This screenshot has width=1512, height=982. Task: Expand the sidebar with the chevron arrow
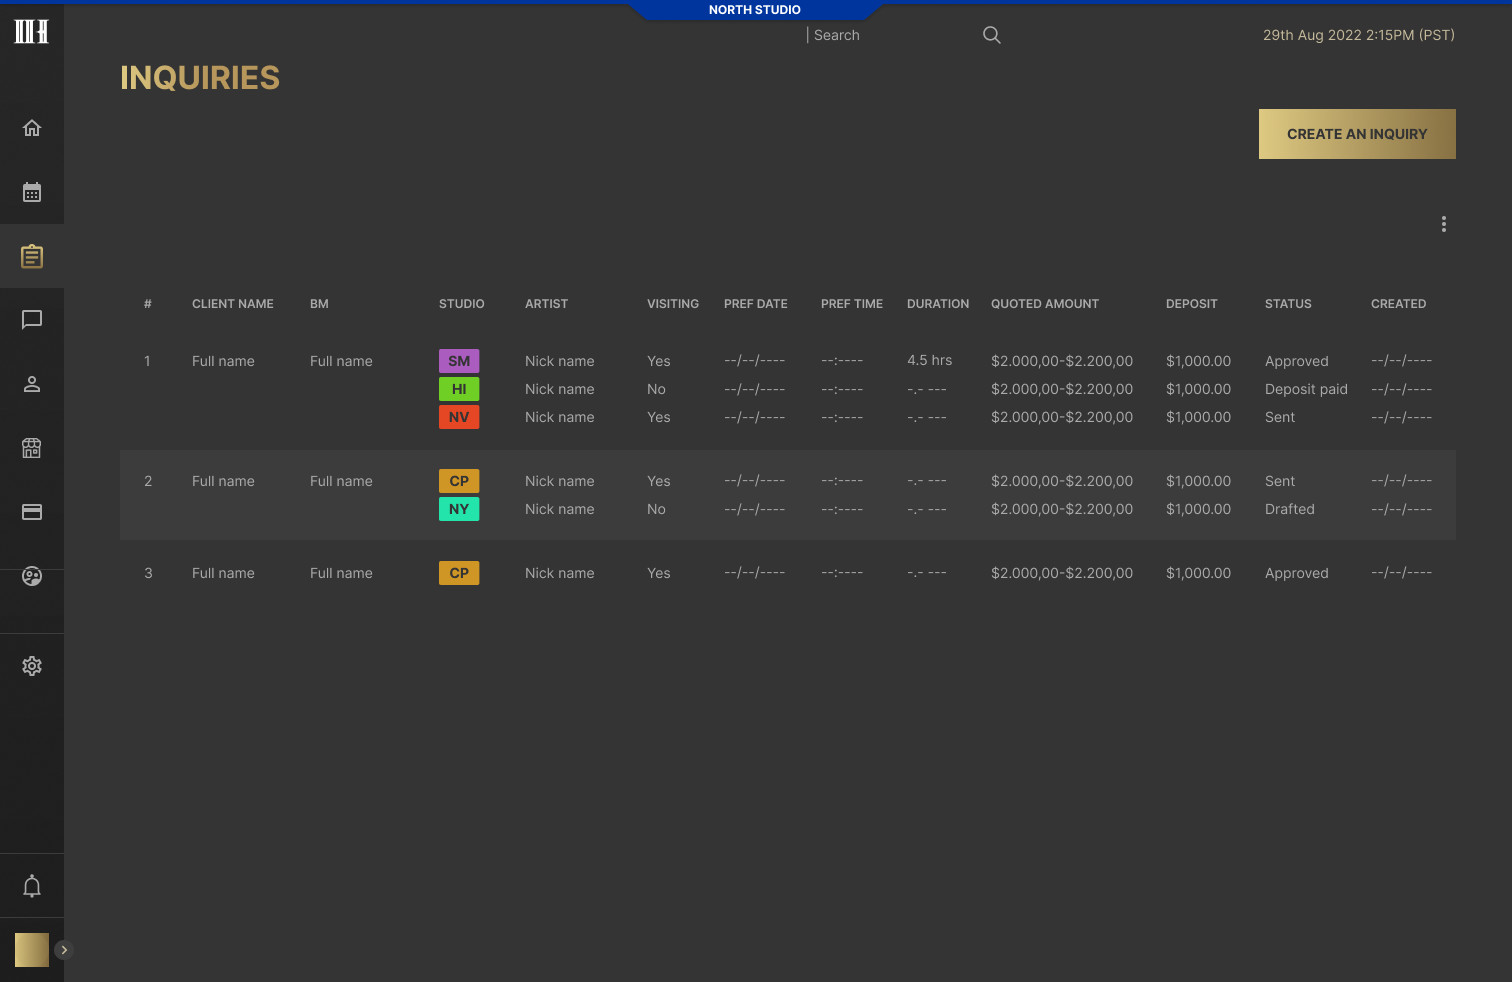[64, 950]
